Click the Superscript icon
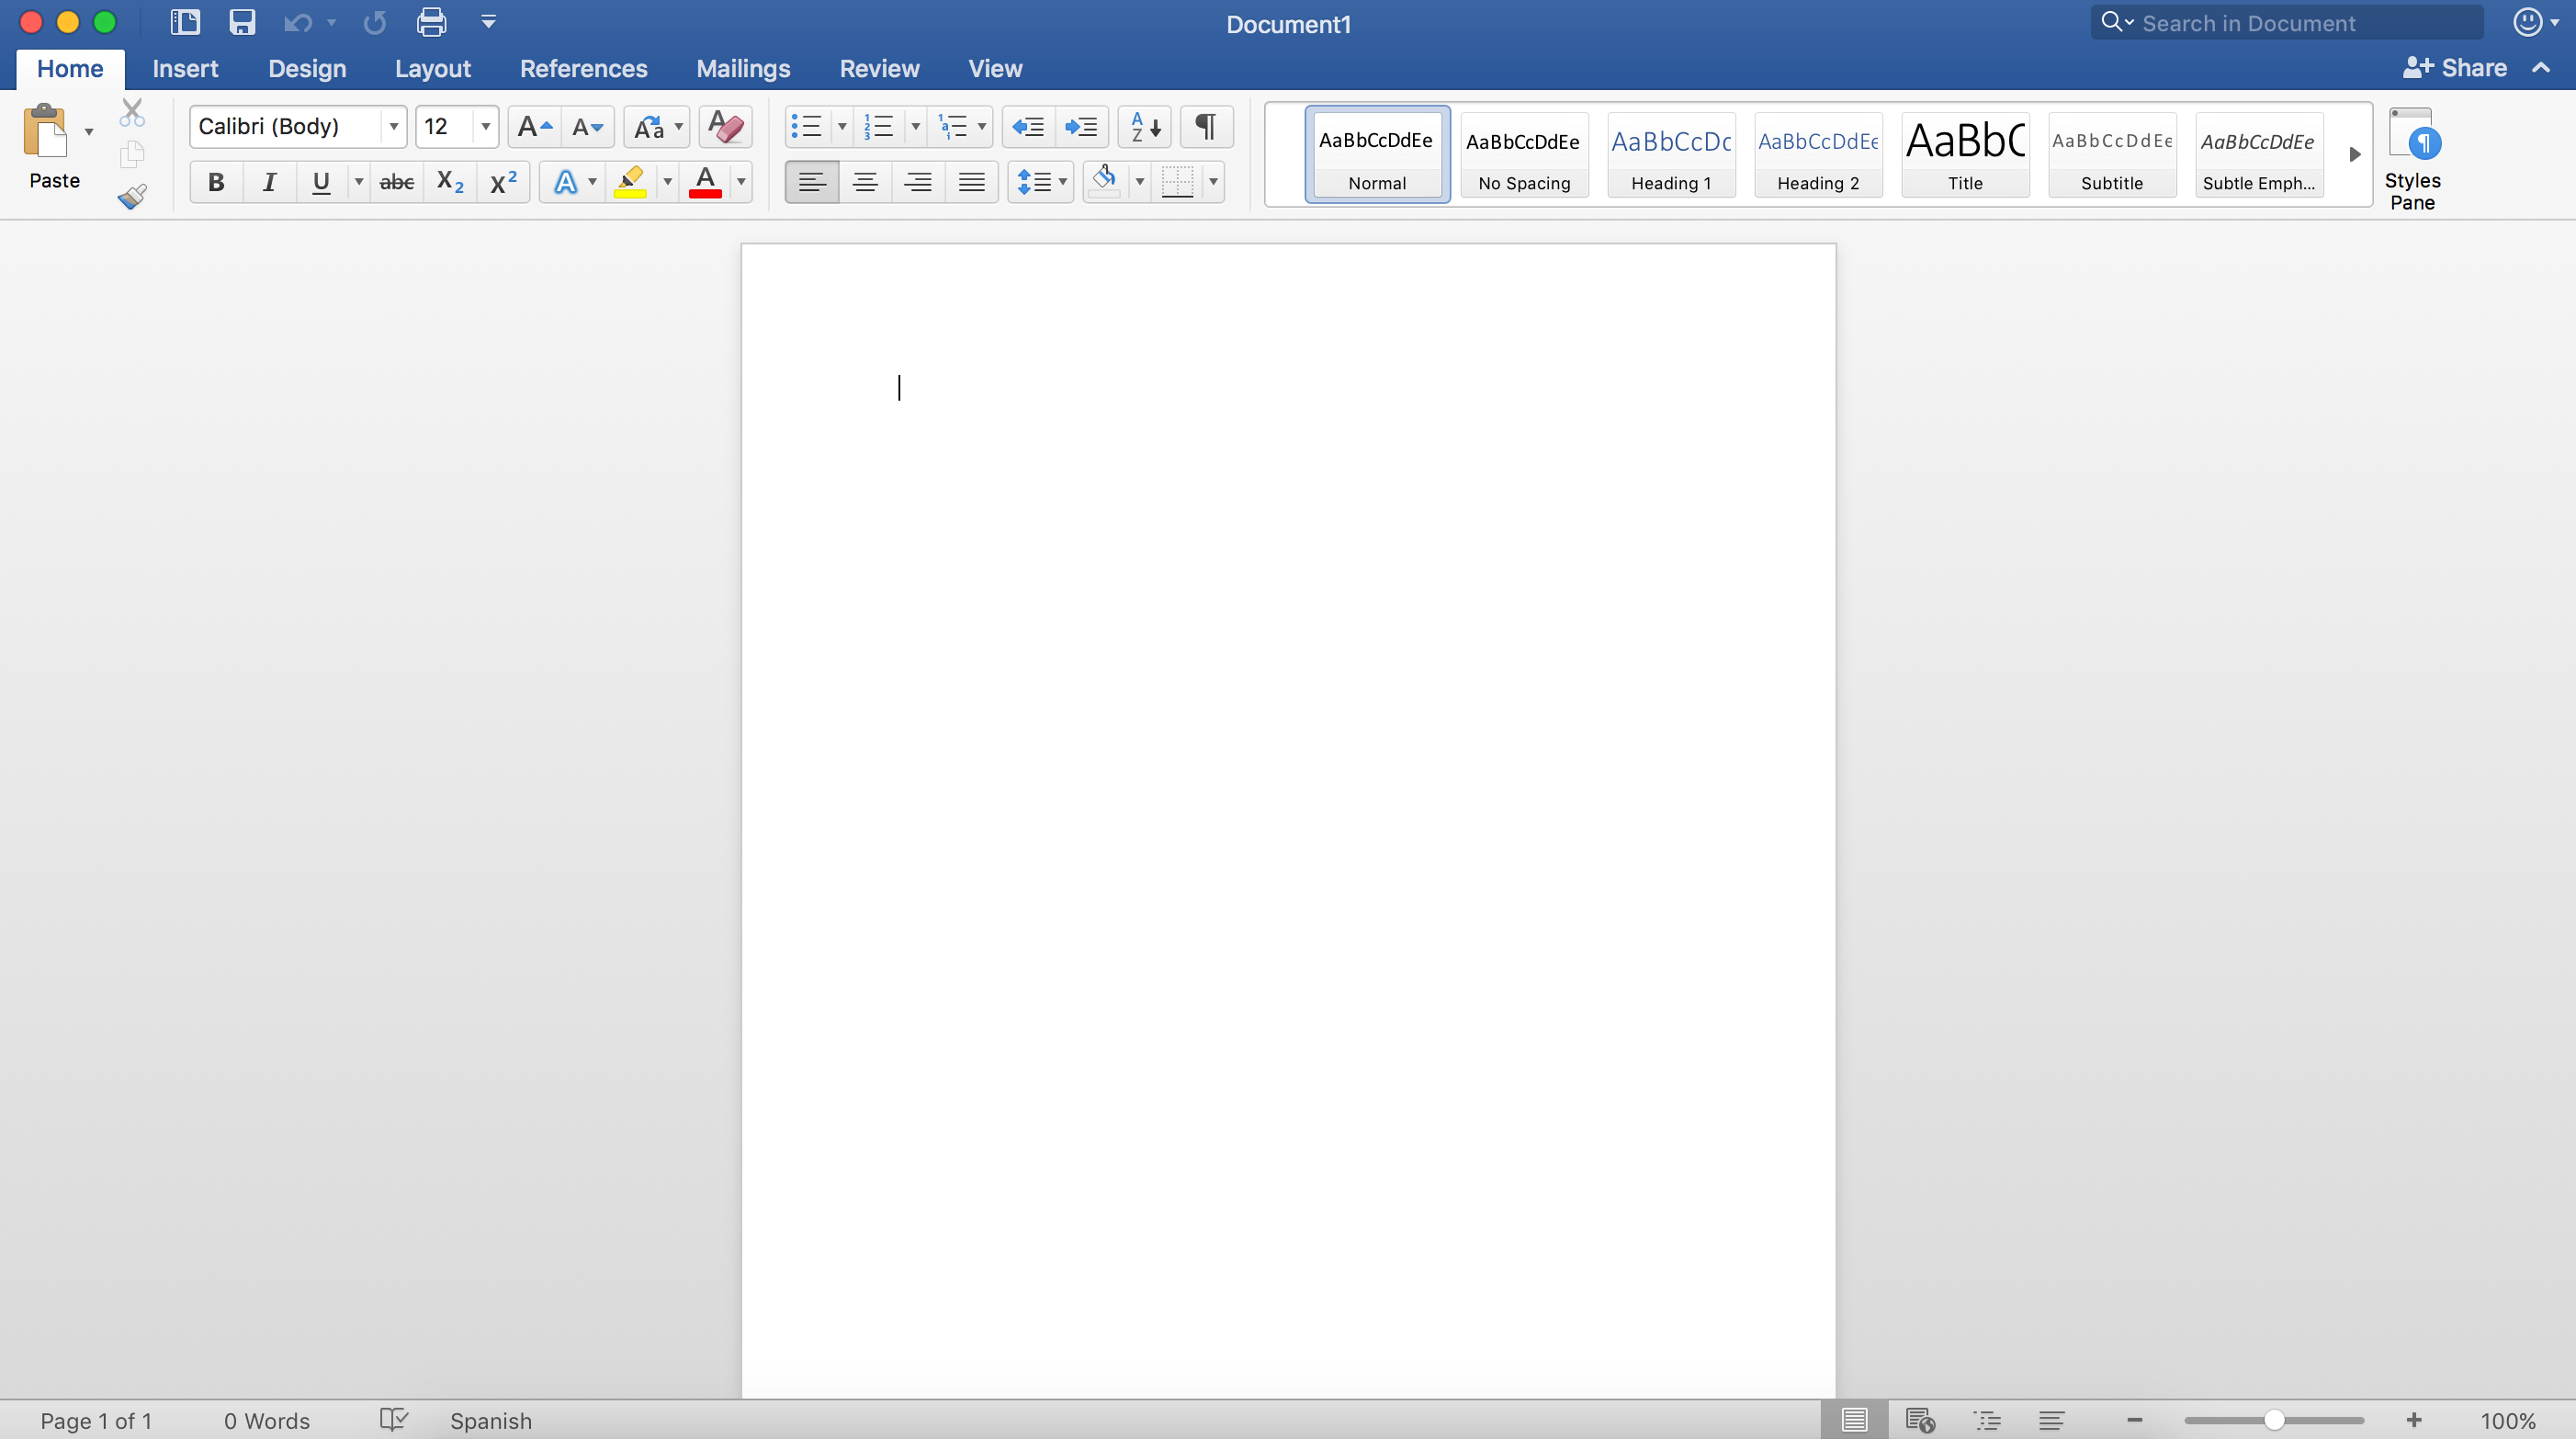 point(502,181)
